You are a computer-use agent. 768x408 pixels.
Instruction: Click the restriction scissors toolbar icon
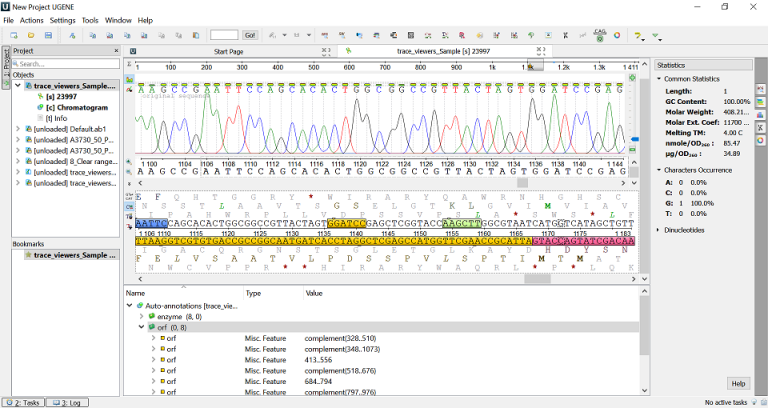tap(565, 35)
